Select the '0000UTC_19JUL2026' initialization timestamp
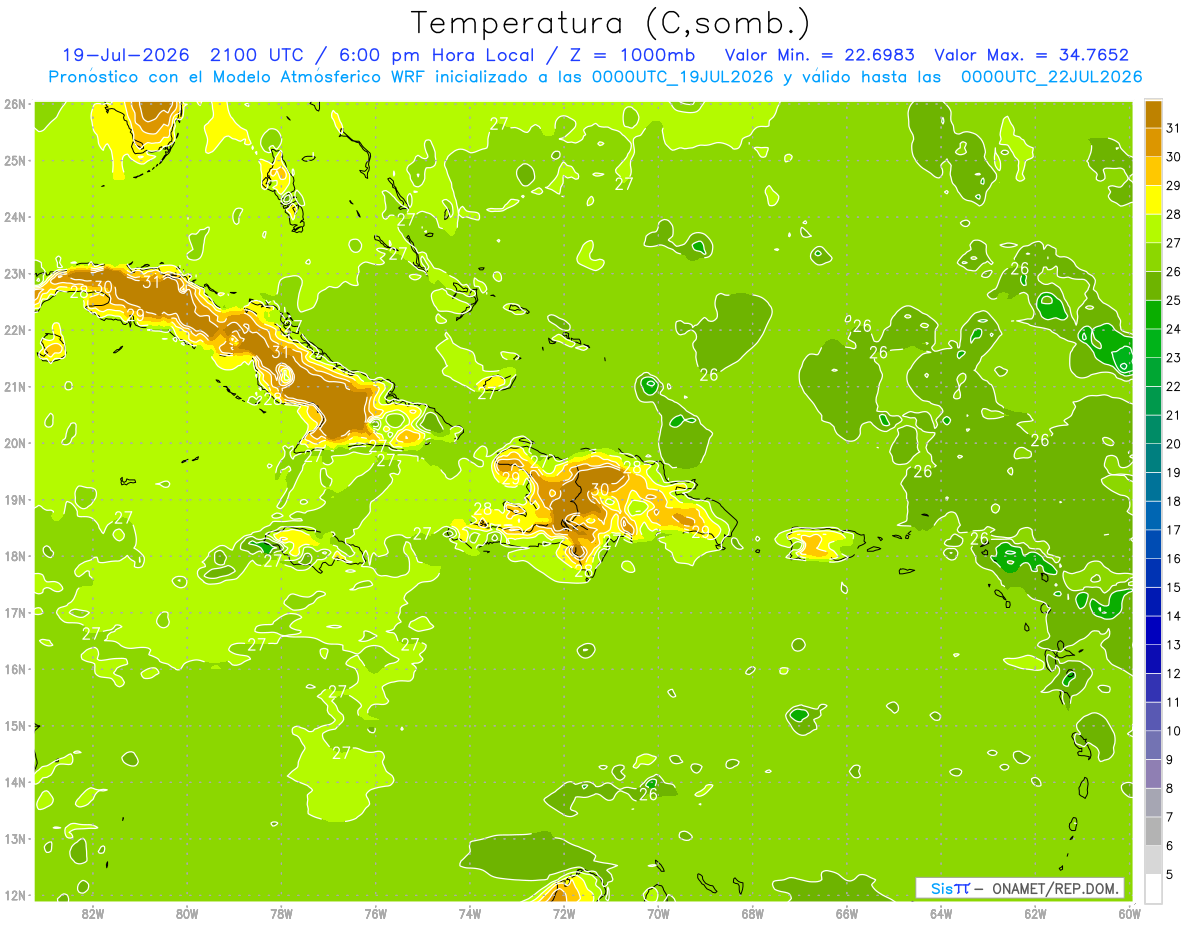The width and height of the screenshot is (1200, 927). 682,77
